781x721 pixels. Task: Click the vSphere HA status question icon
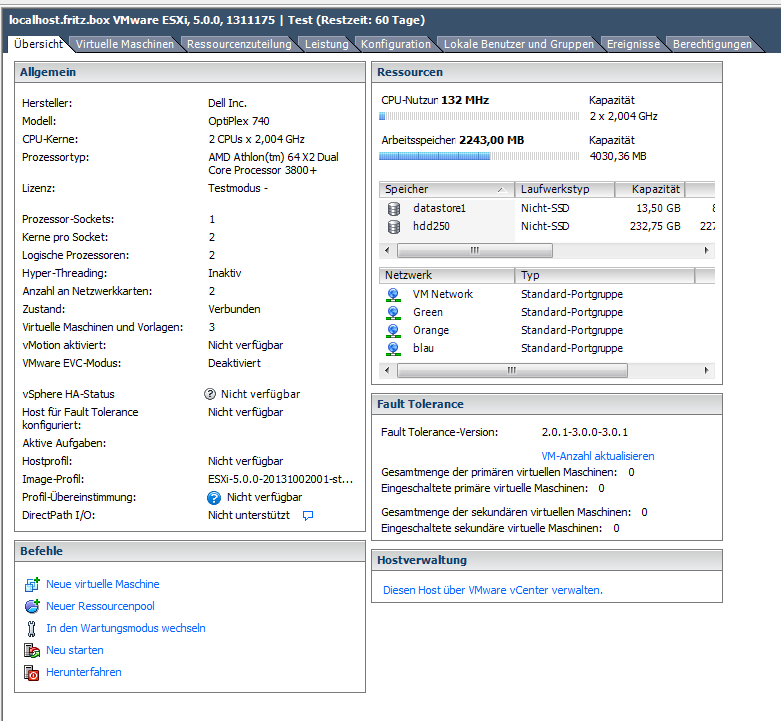(x=210, y=394)
